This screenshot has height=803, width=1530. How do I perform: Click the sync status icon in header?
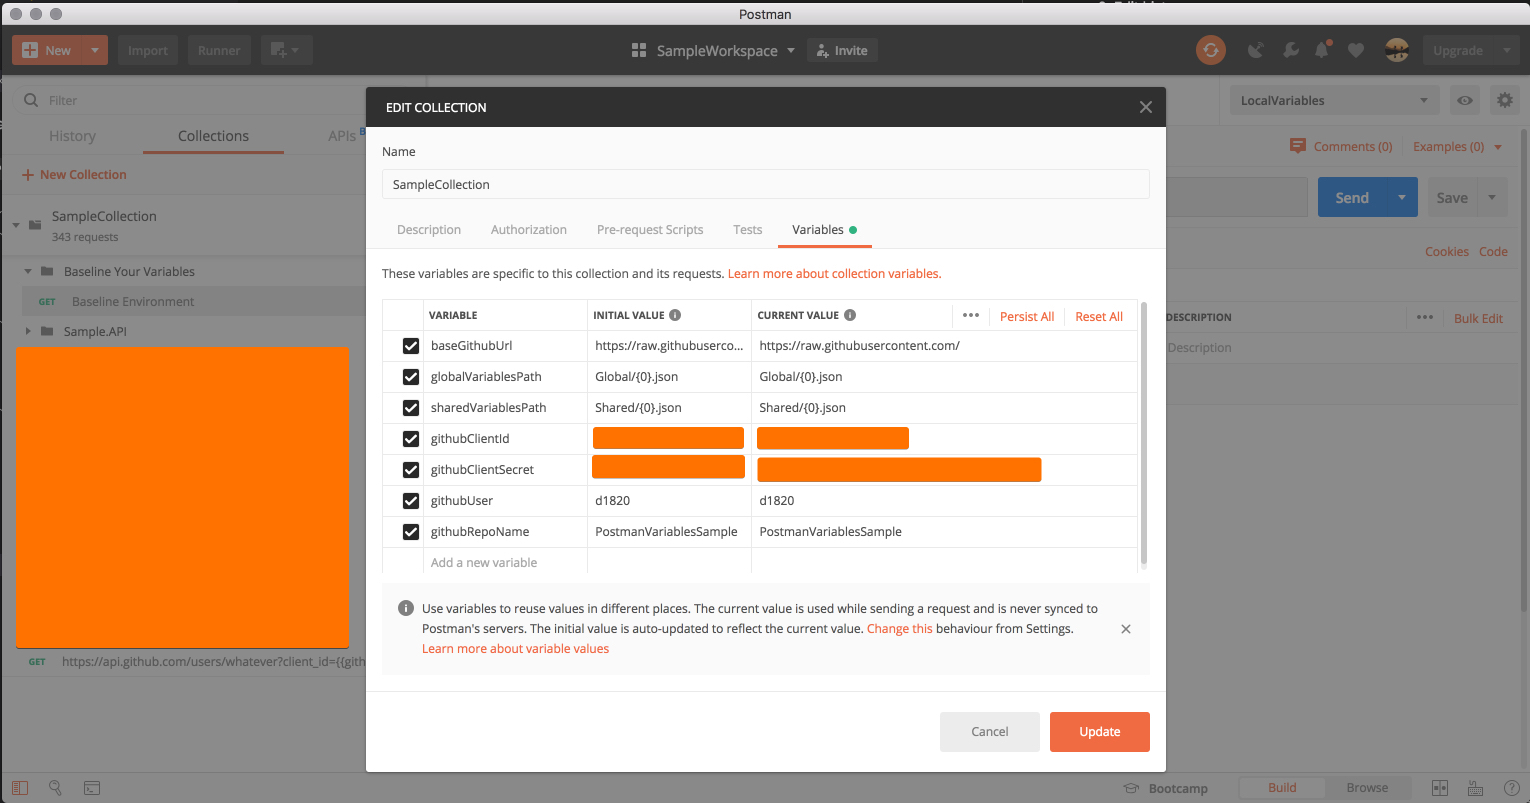coord(1210,50)
